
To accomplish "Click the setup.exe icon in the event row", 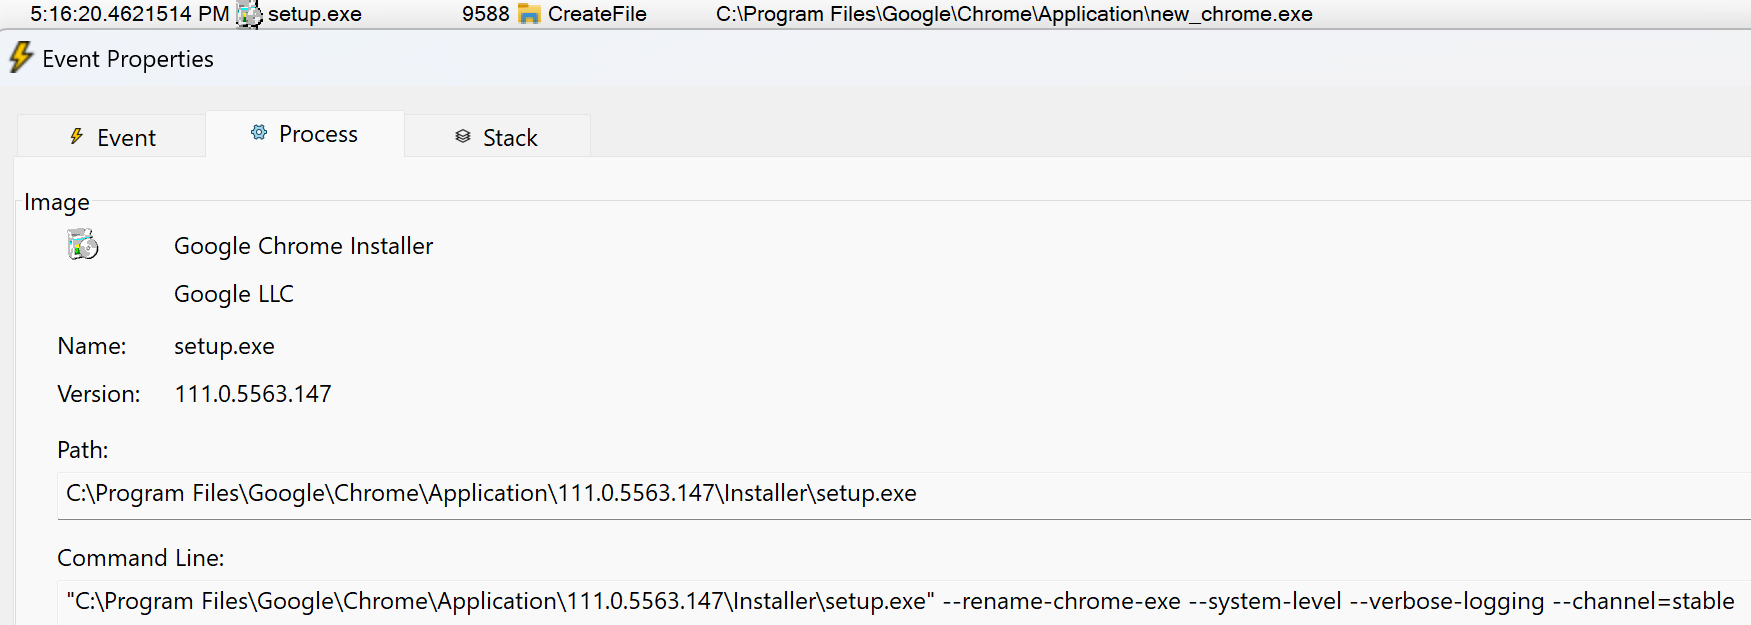I will pyautogui.click(x=249, y=14).
